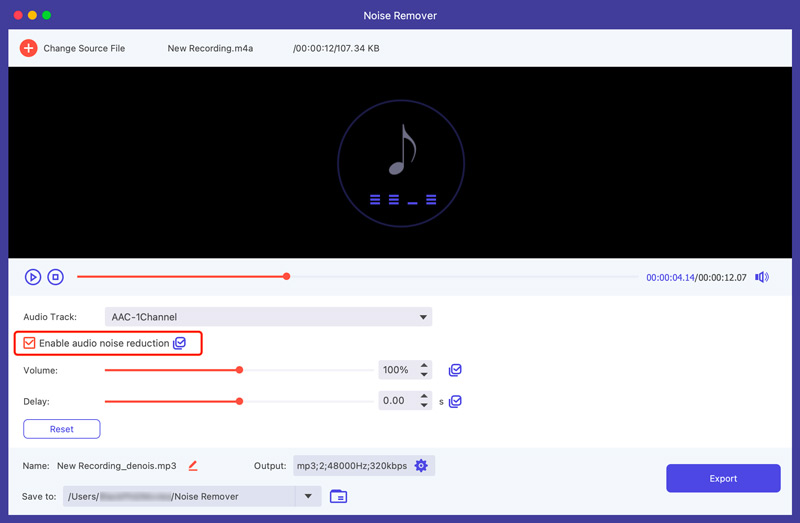Click the file info /00:00:12/107.34 KB
Viewport: 800px width, 523px height.
click(336, 48)
